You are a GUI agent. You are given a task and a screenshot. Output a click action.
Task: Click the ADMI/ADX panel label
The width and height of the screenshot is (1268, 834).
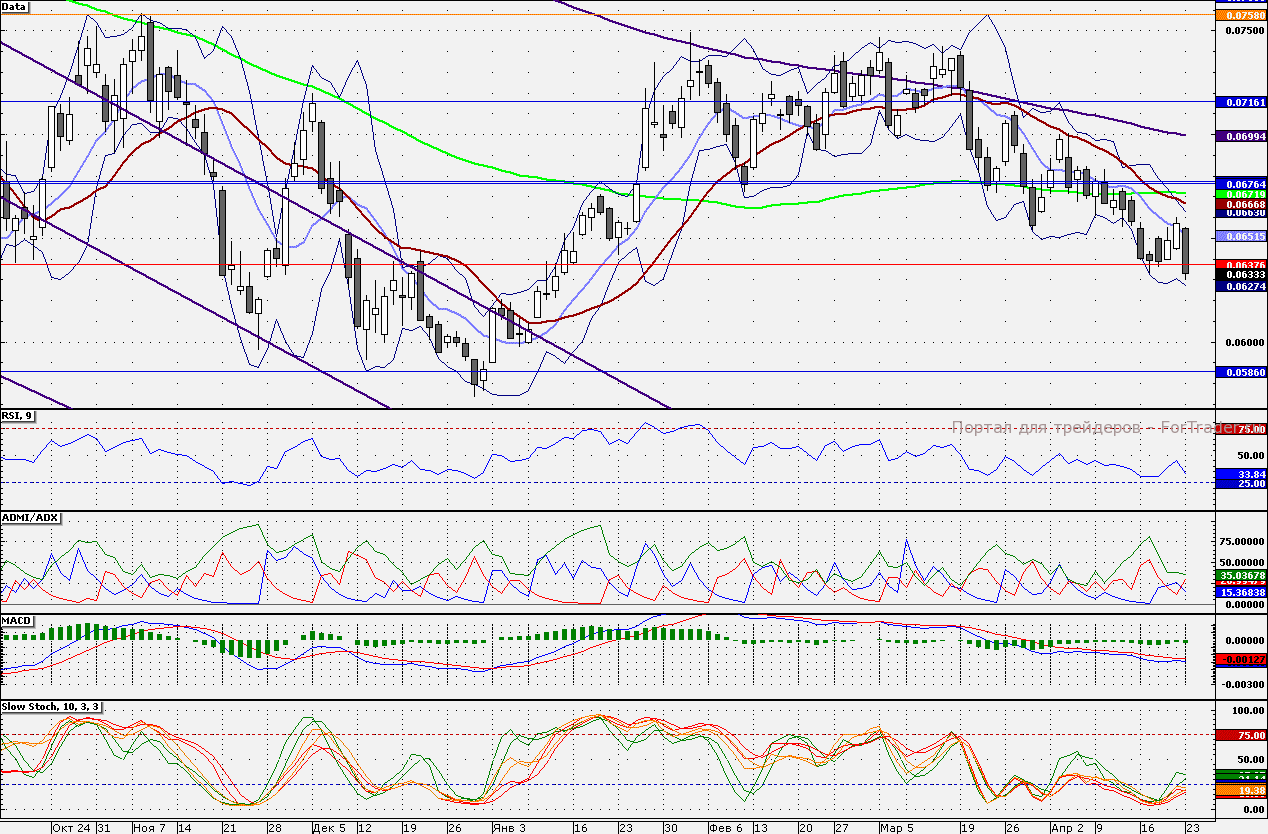tap(31, 518)
